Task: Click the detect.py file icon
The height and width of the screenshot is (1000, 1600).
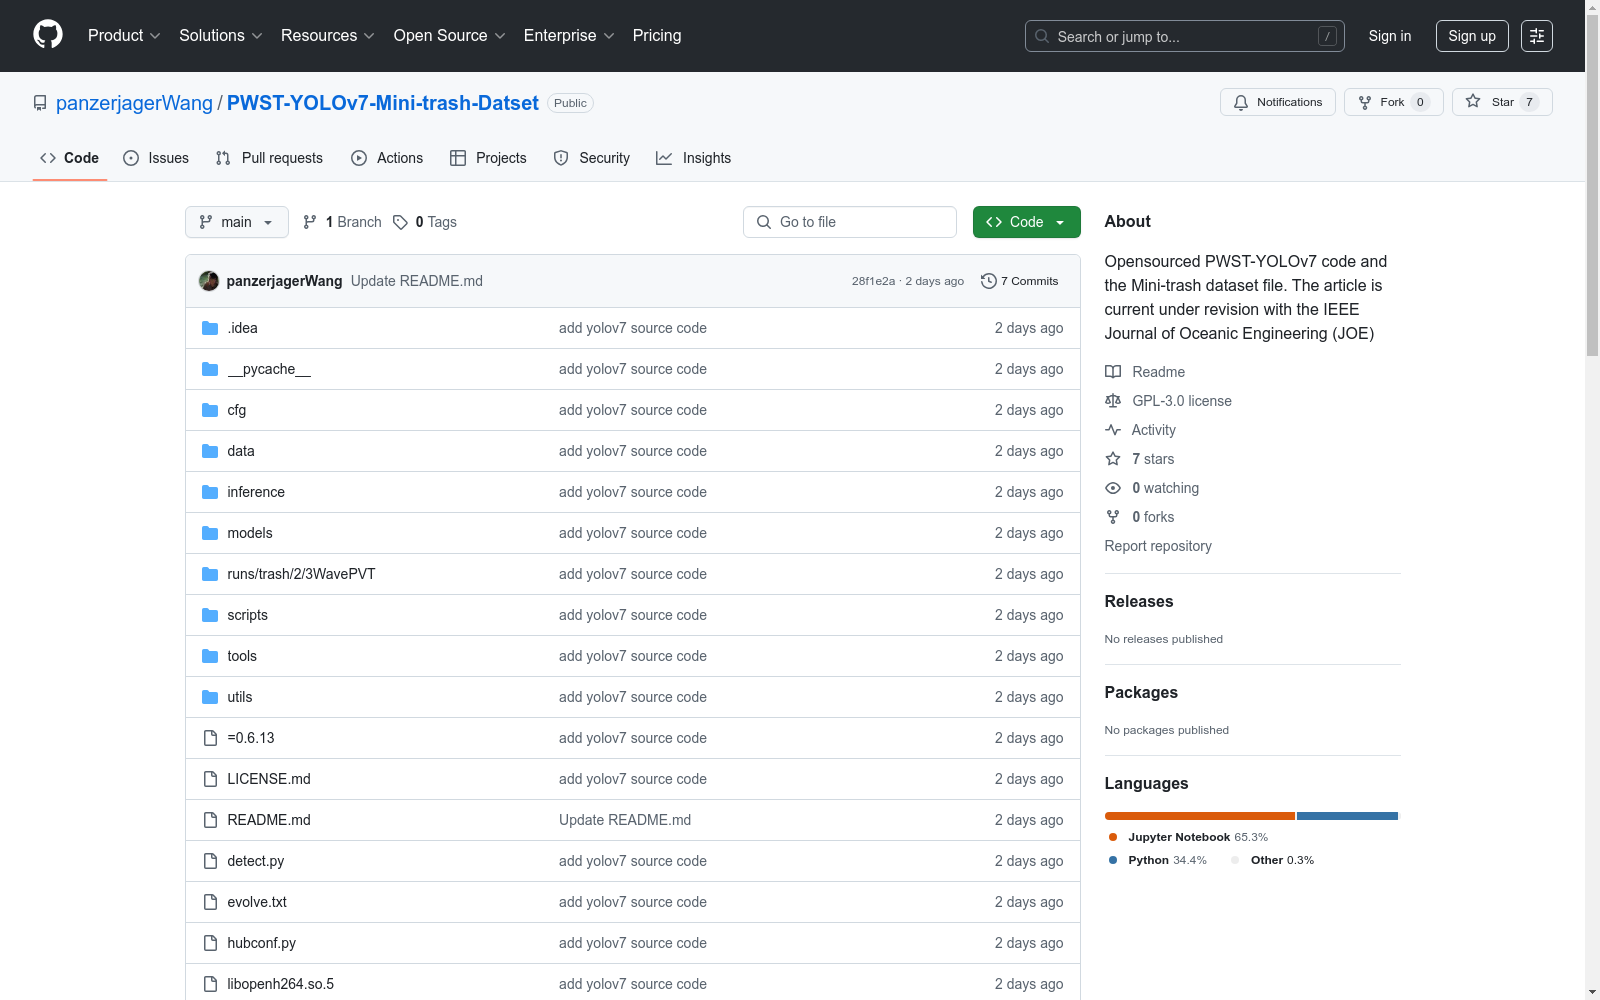Action: [x=210, y=861]
